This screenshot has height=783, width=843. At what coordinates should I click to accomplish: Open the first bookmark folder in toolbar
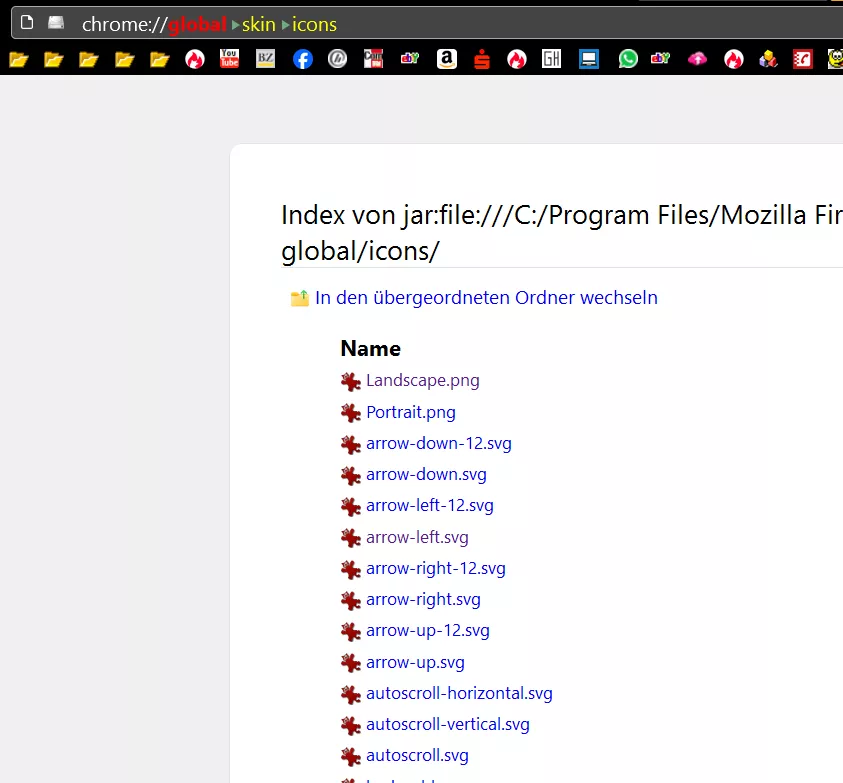(x=19, y=59)
